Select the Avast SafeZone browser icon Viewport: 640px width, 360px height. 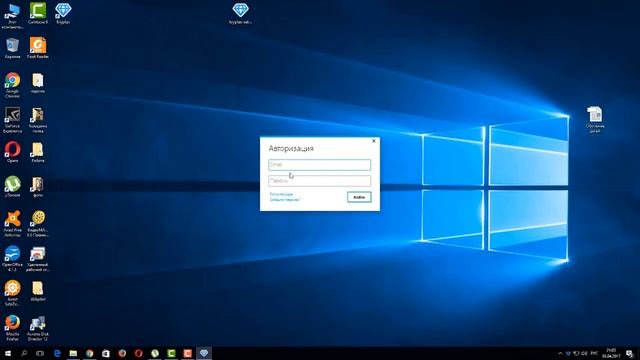(x=12, y=293)
